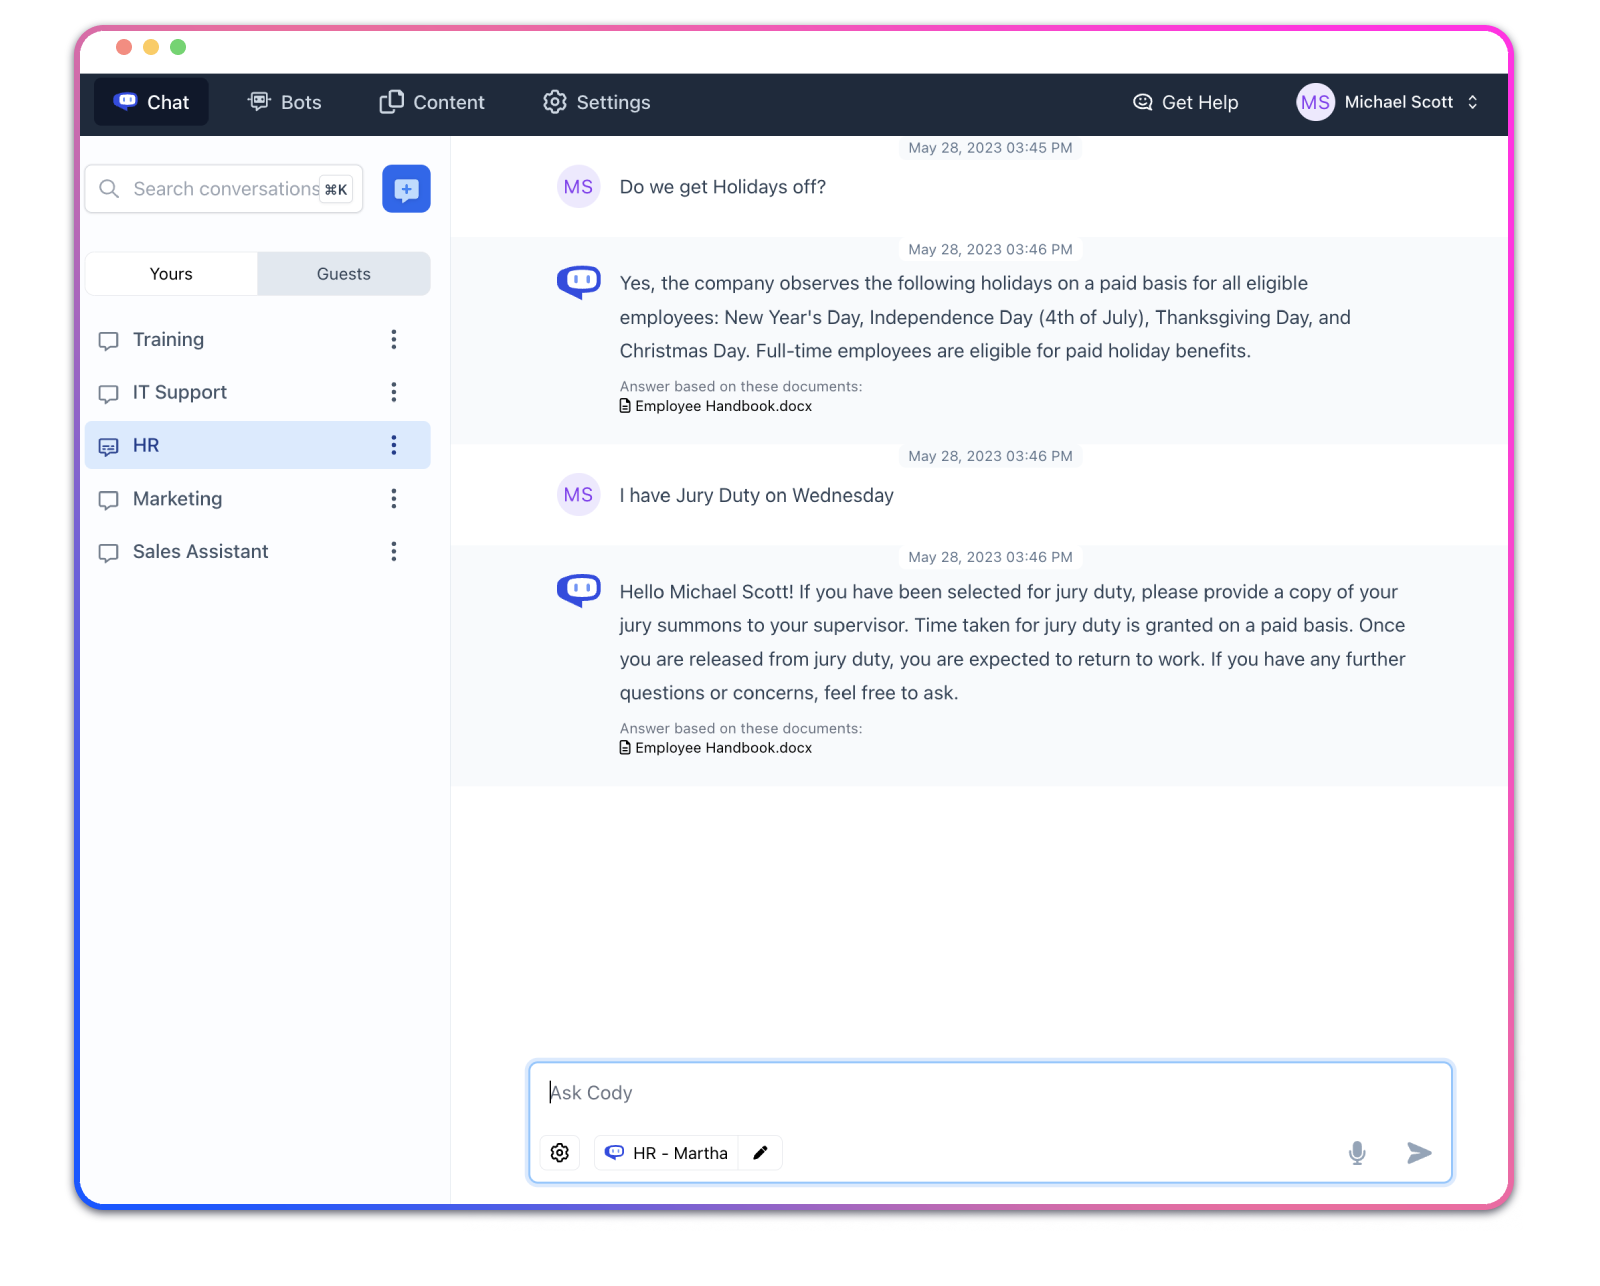Open the Settings tab
This screenshot has height=1286, width=1600.
tap(597, 102)
